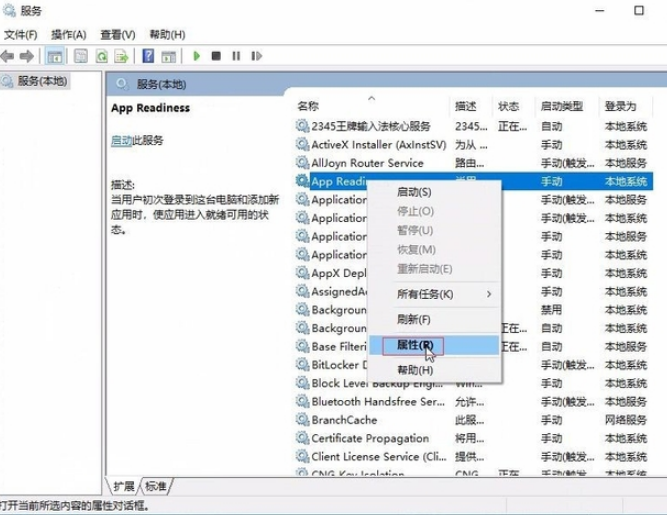Switch to the 标准 tab

pyautogui.click(x=155, y=486)
